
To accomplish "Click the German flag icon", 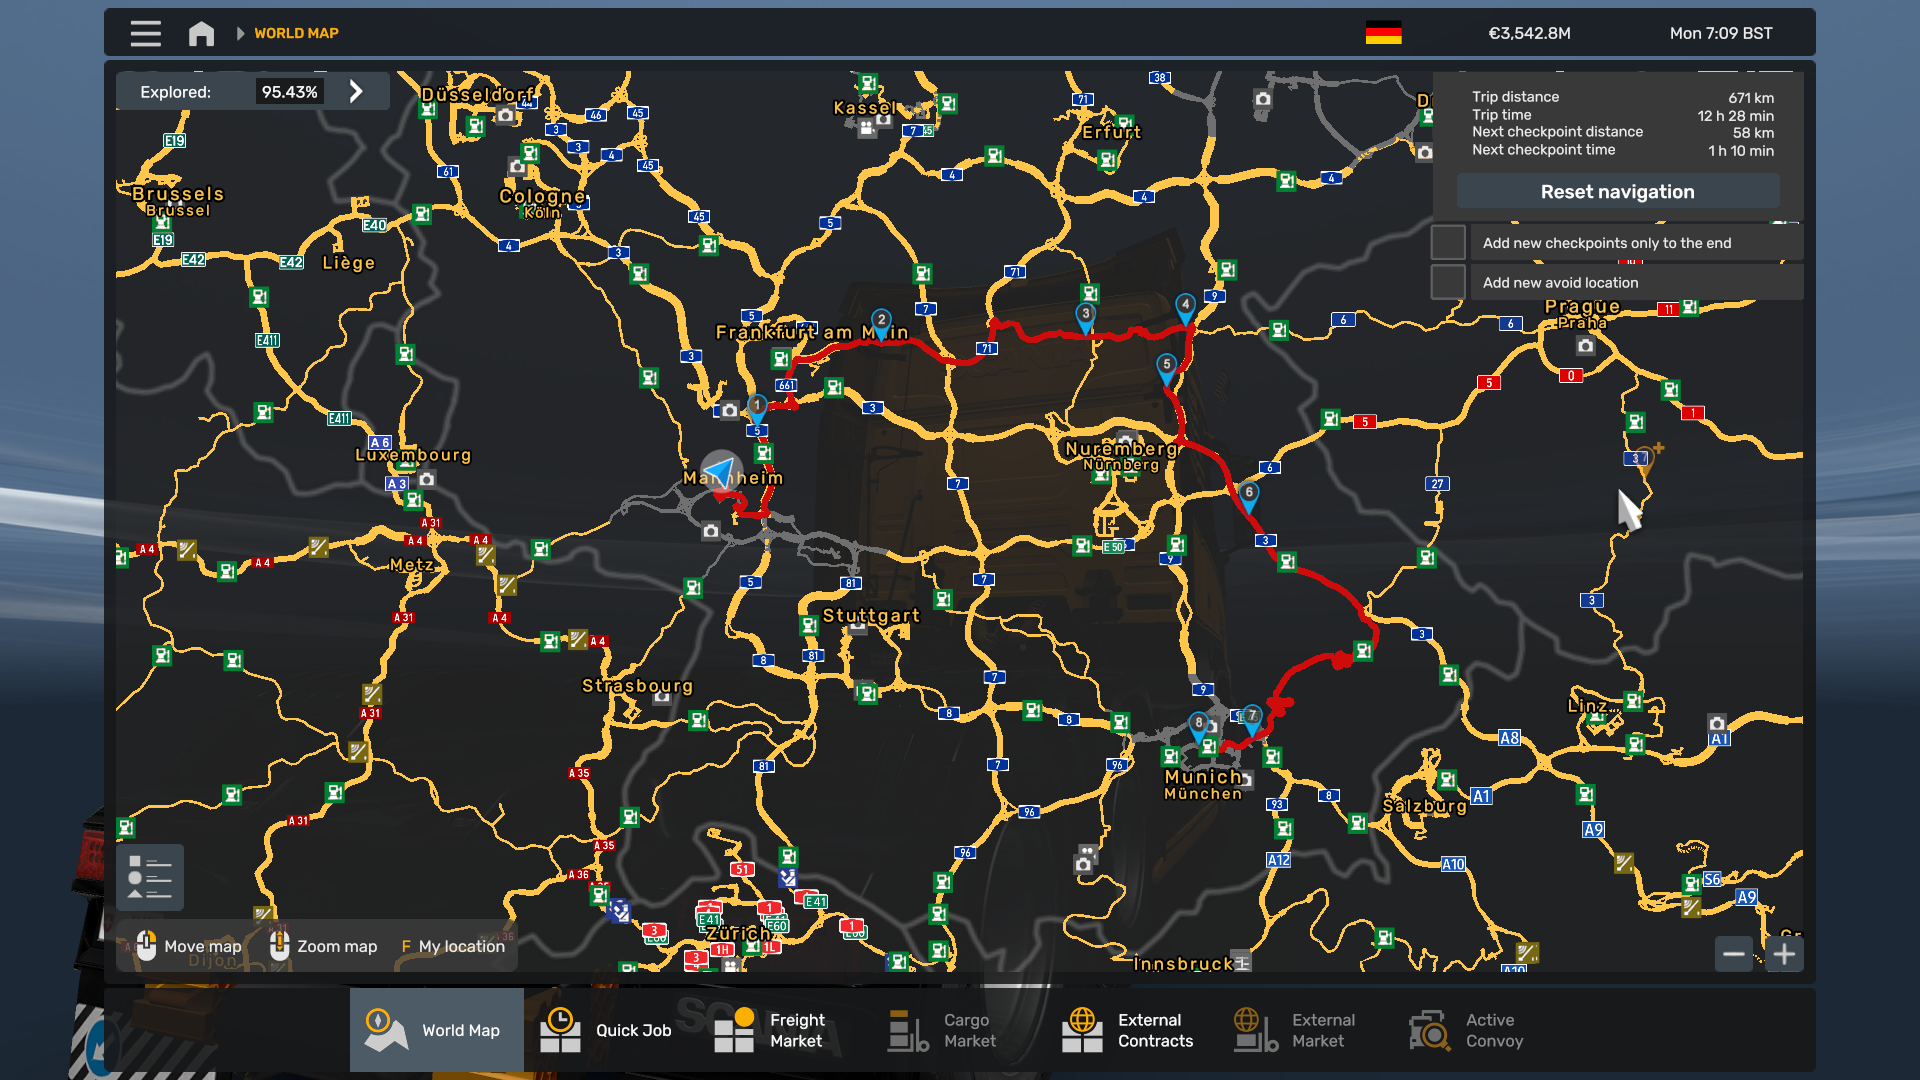I will (x=1383, y=31).
